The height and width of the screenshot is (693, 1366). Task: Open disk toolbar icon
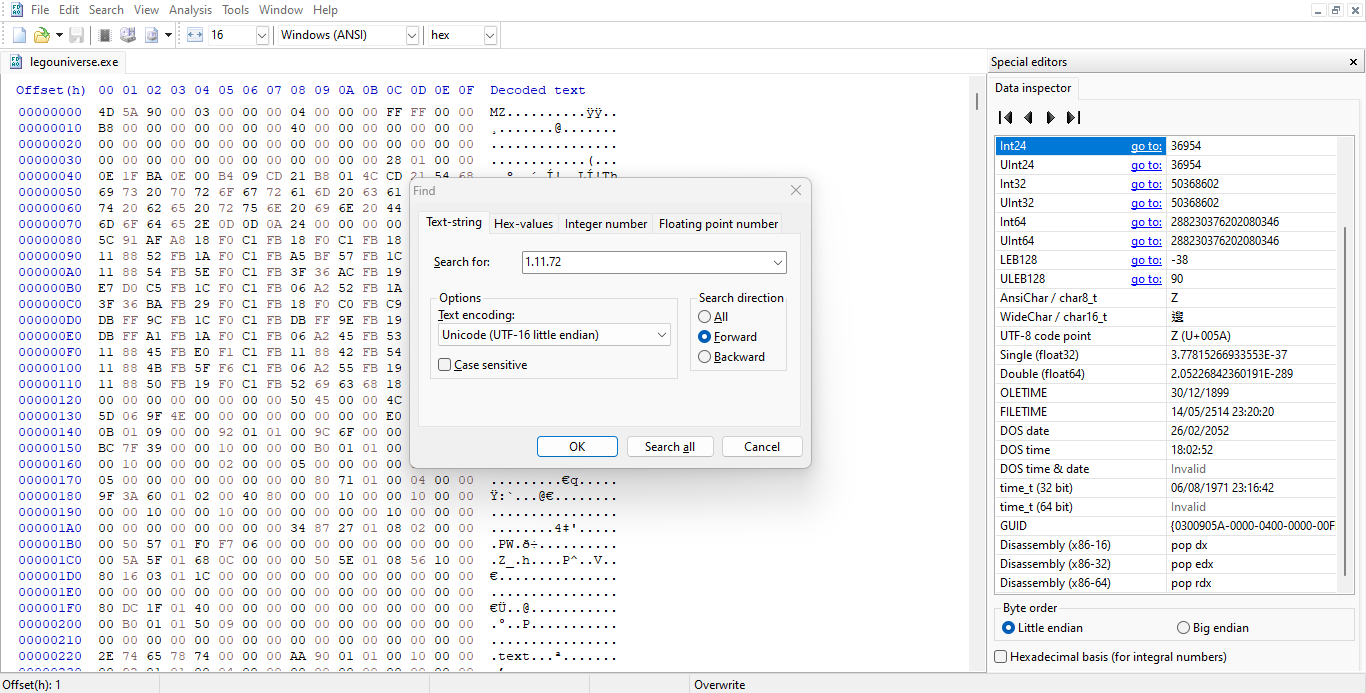128,35
